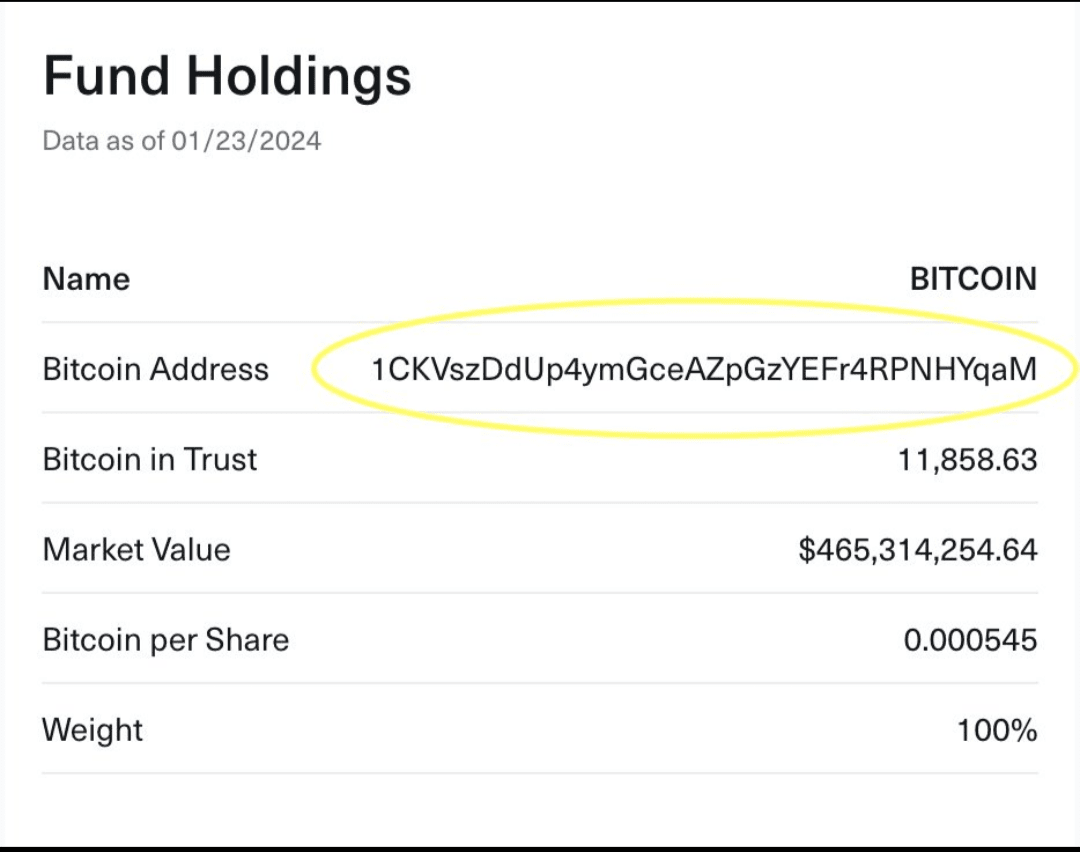This screenshot has width=1080, height=852.
Task: Select the Bitcoin address 1CKVszDdUp4ymGceAZpGzYEFr4RPNHYqaM
Action: click(x=703, y=370)
